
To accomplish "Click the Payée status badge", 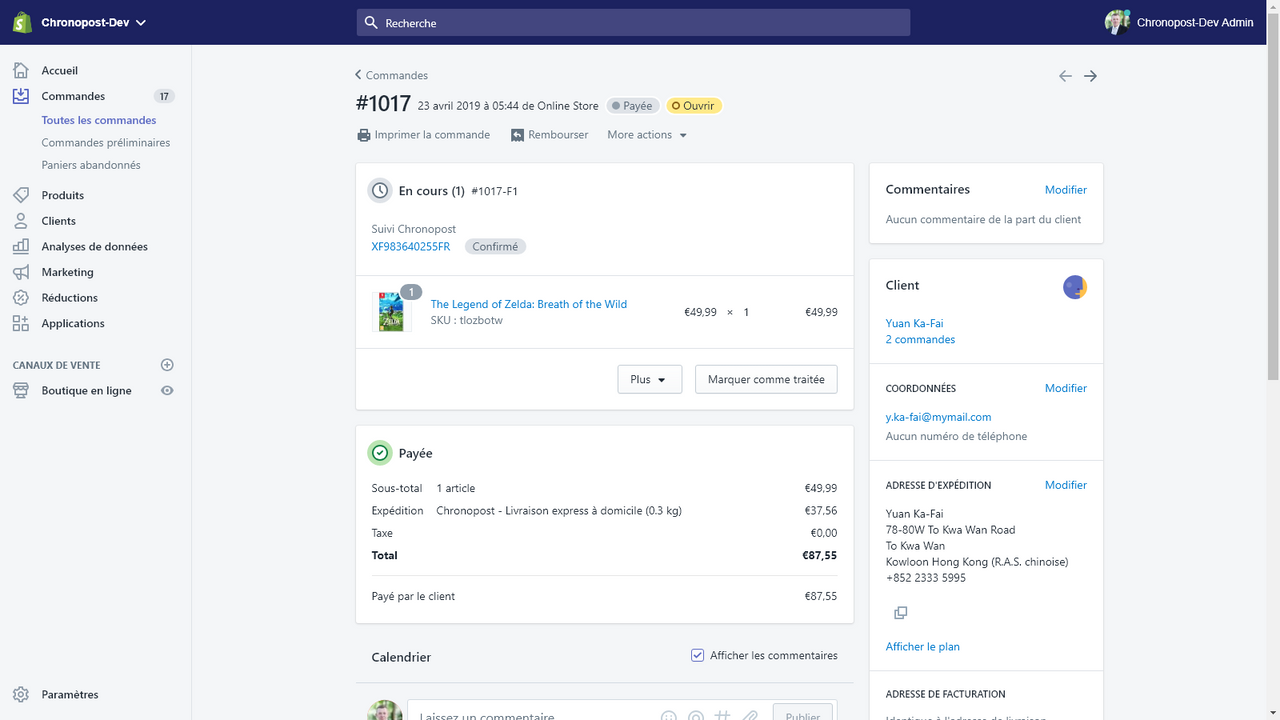I will (632, 106).
